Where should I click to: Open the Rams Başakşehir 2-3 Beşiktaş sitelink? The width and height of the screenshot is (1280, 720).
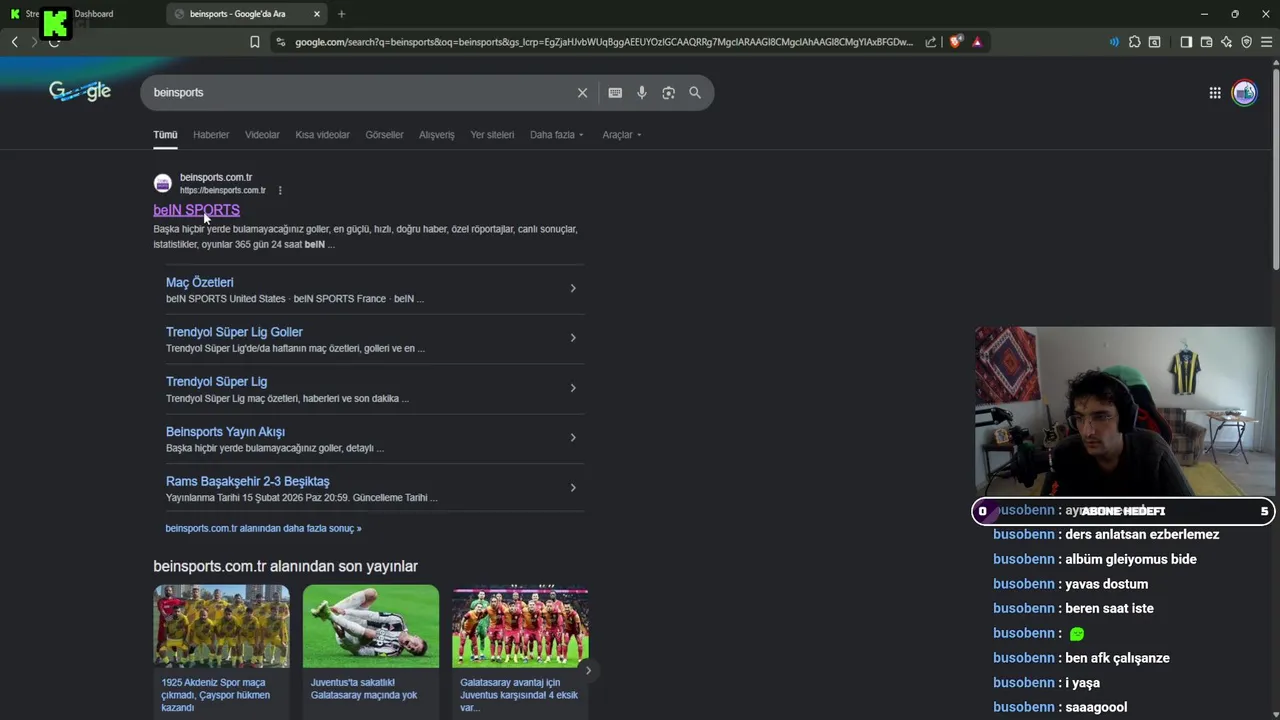coord(247,481)
